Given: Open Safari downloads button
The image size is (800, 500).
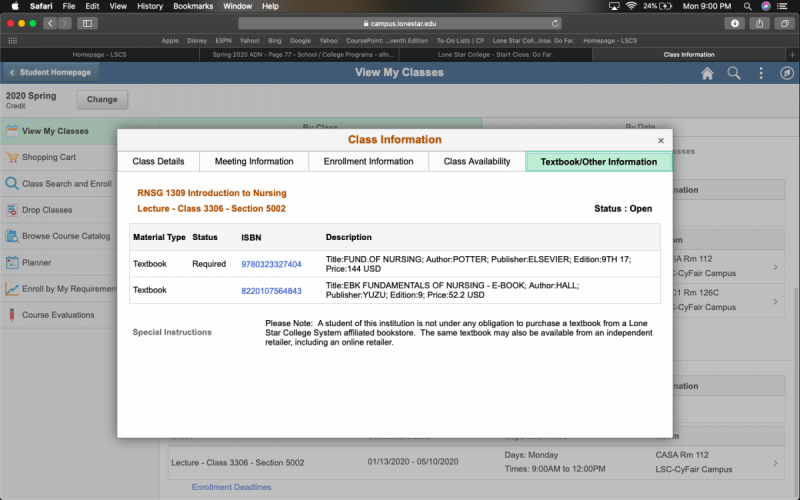Looking at the screenshot, I should click(735, 23).
